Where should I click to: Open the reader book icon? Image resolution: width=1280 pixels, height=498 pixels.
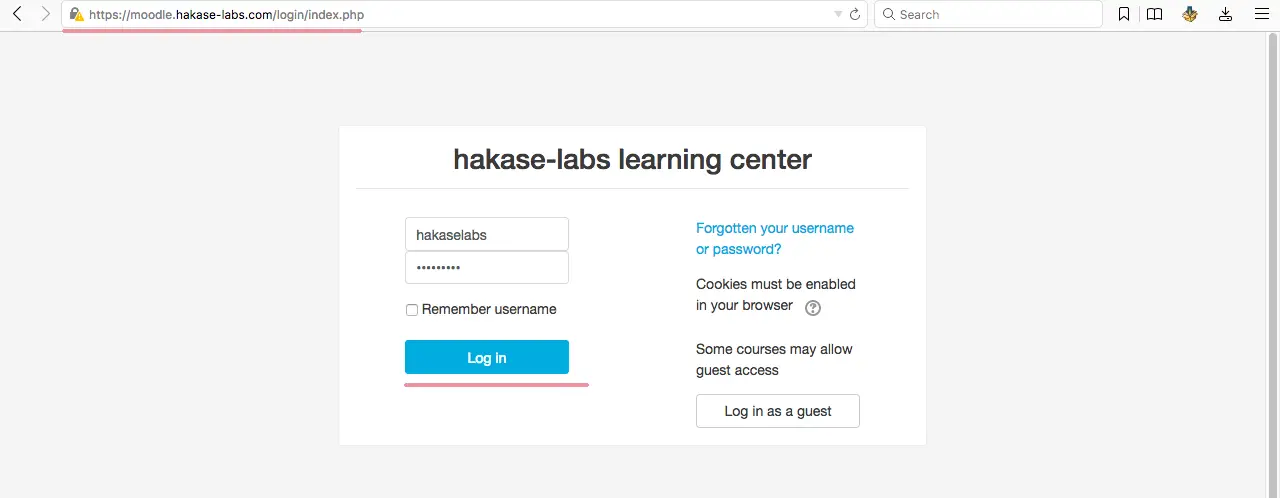[x=1154, y=14]
